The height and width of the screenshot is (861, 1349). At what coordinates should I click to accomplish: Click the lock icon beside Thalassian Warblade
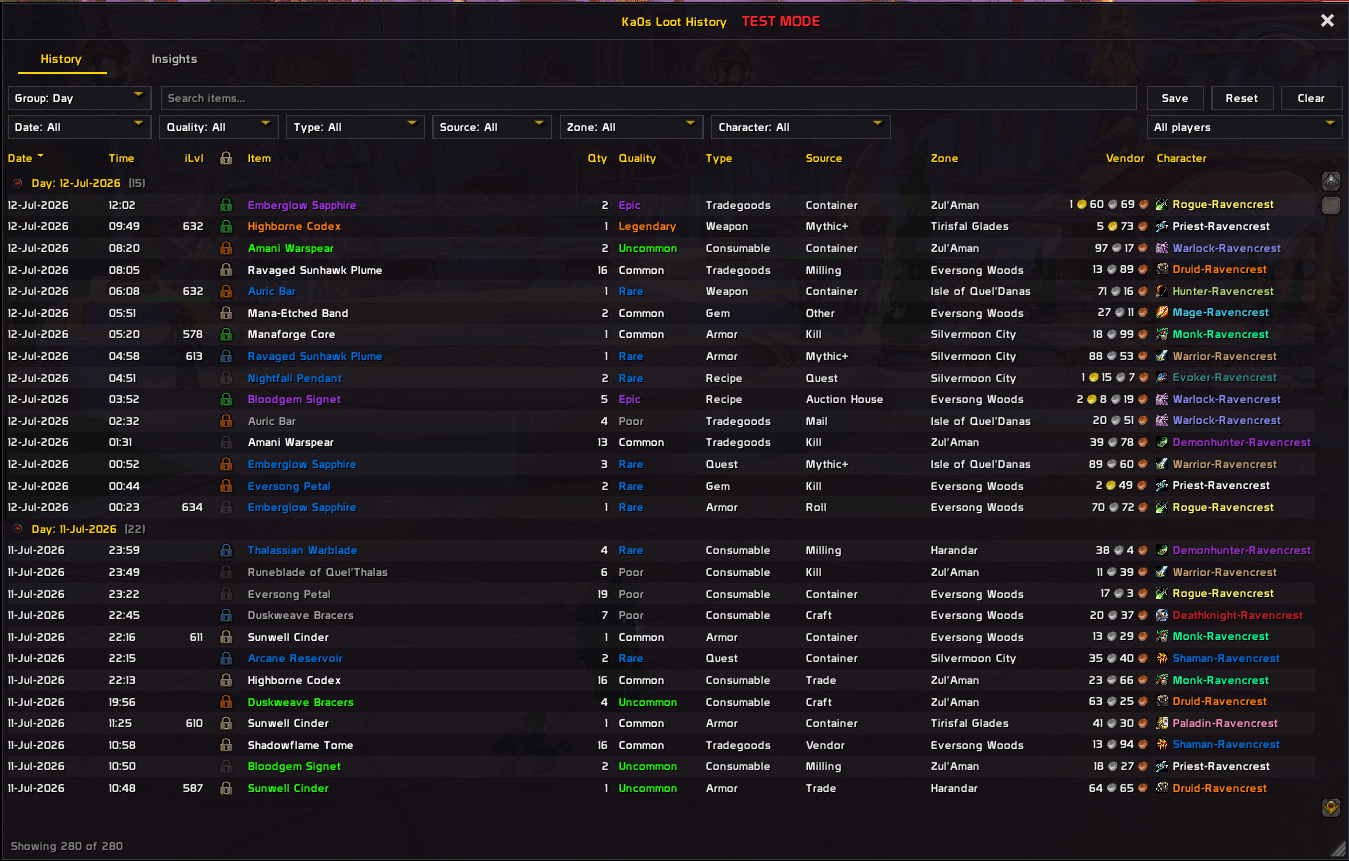226,550
